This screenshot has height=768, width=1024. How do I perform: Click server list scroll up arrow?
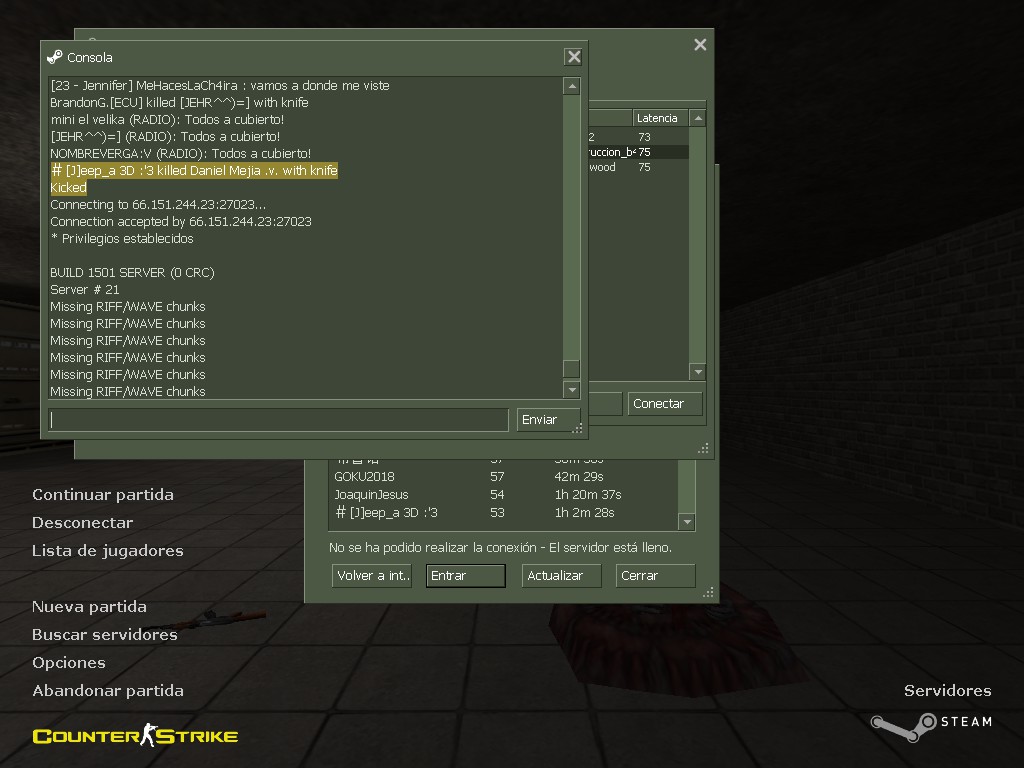pos(697,118)
